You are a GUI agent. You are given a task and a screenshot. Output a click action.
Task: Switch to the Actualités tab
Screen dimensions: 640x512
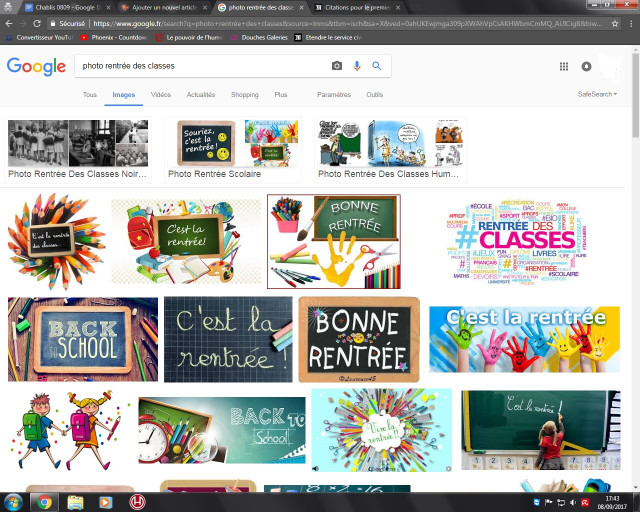coord(200,94)
